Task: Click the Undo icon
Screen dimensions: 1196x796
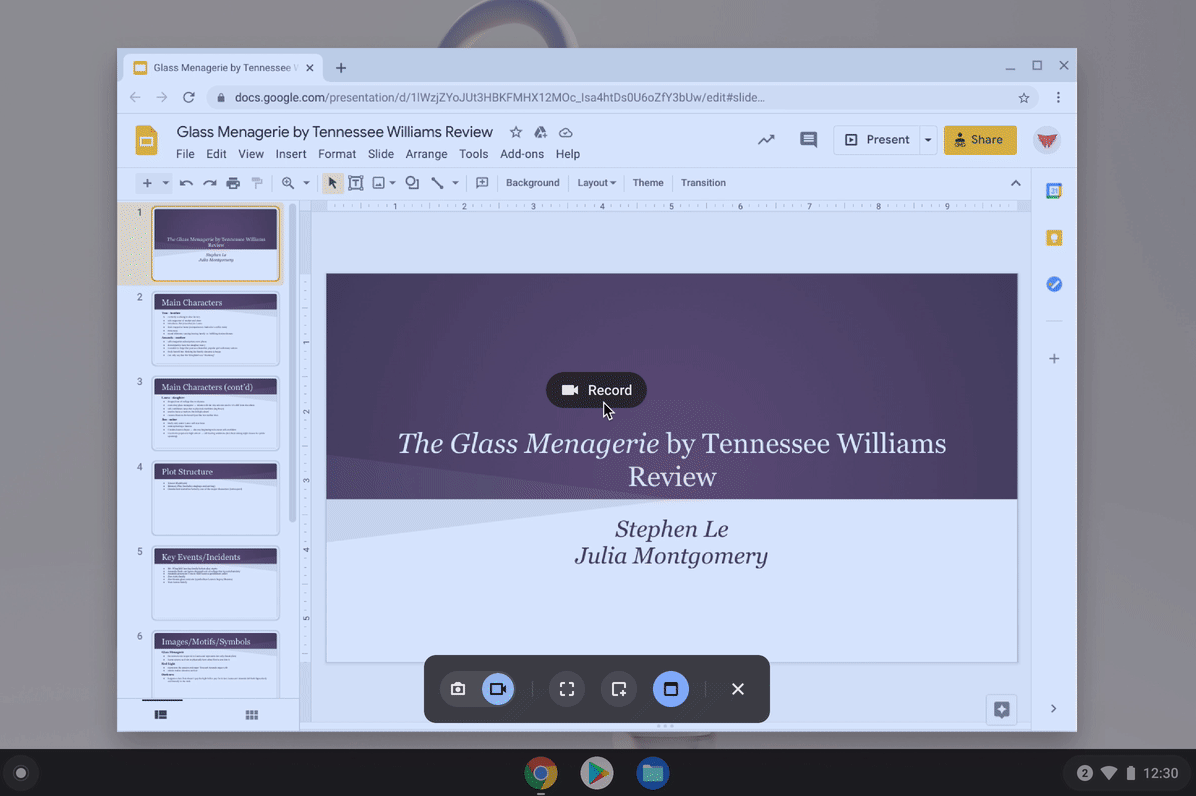Action: tap(186, 183)
